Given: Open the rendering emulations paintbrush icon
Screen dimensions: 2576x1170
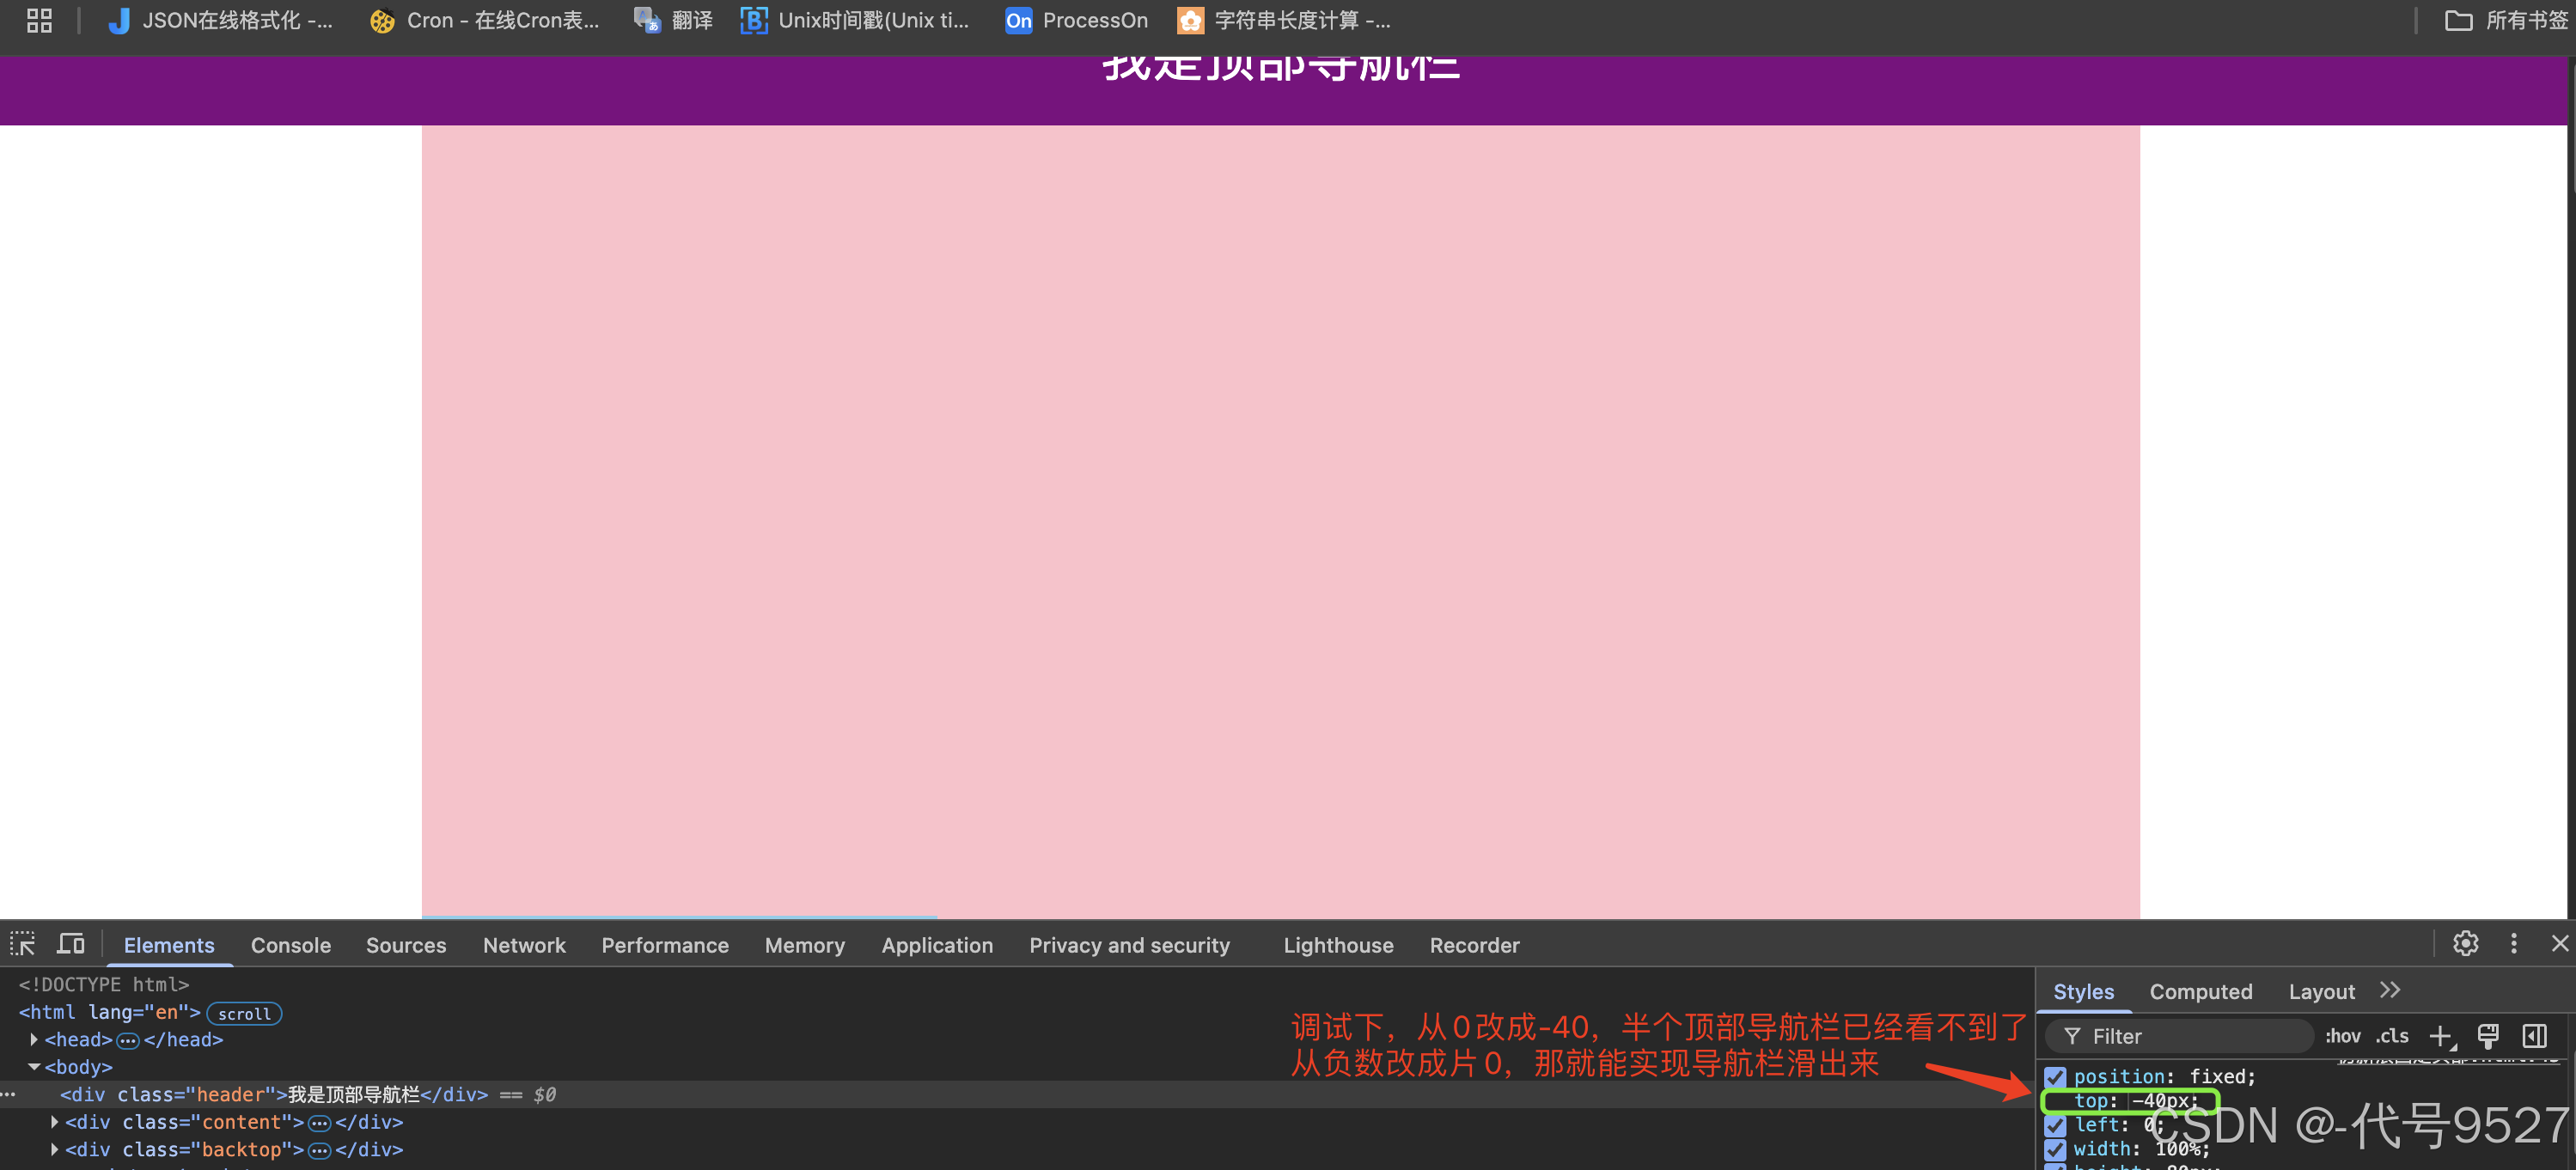Looking at the screenshot, I should click(x=2487, y=1036).
